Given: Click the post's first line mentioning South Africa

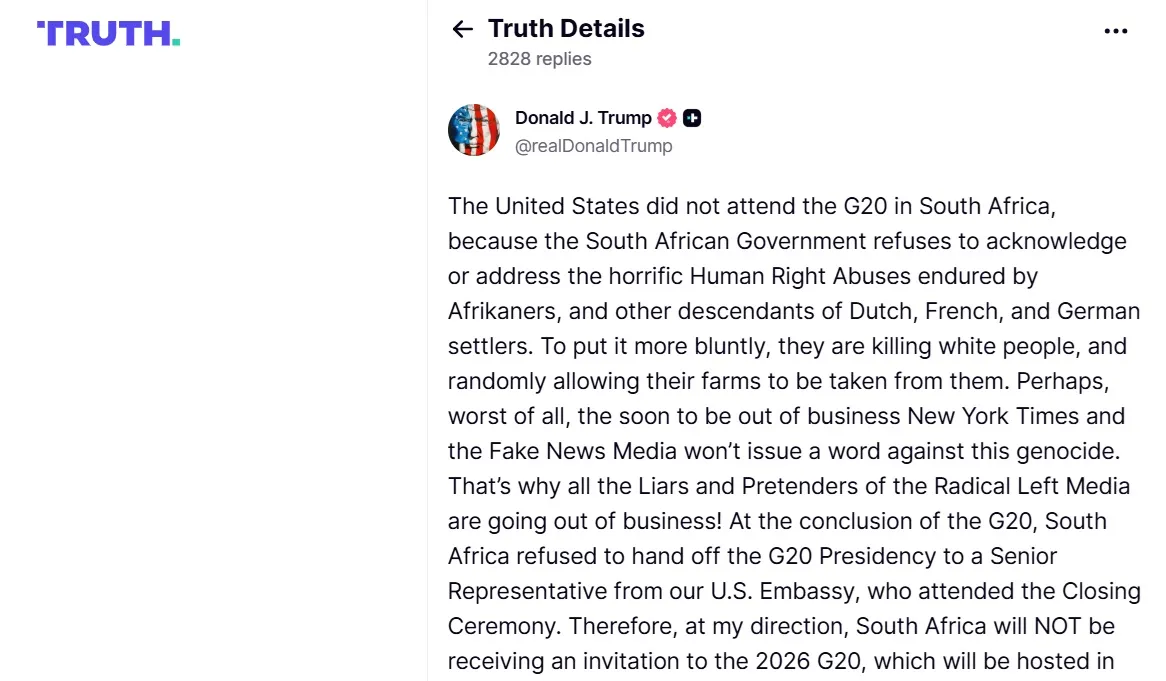Looking at the screenshot, I should pos(750,206).
